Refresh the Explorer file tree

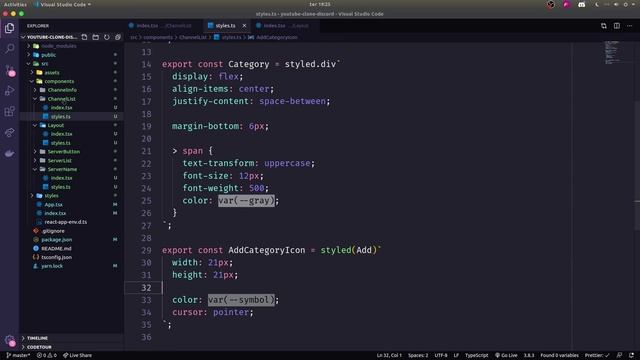point(107,37)
